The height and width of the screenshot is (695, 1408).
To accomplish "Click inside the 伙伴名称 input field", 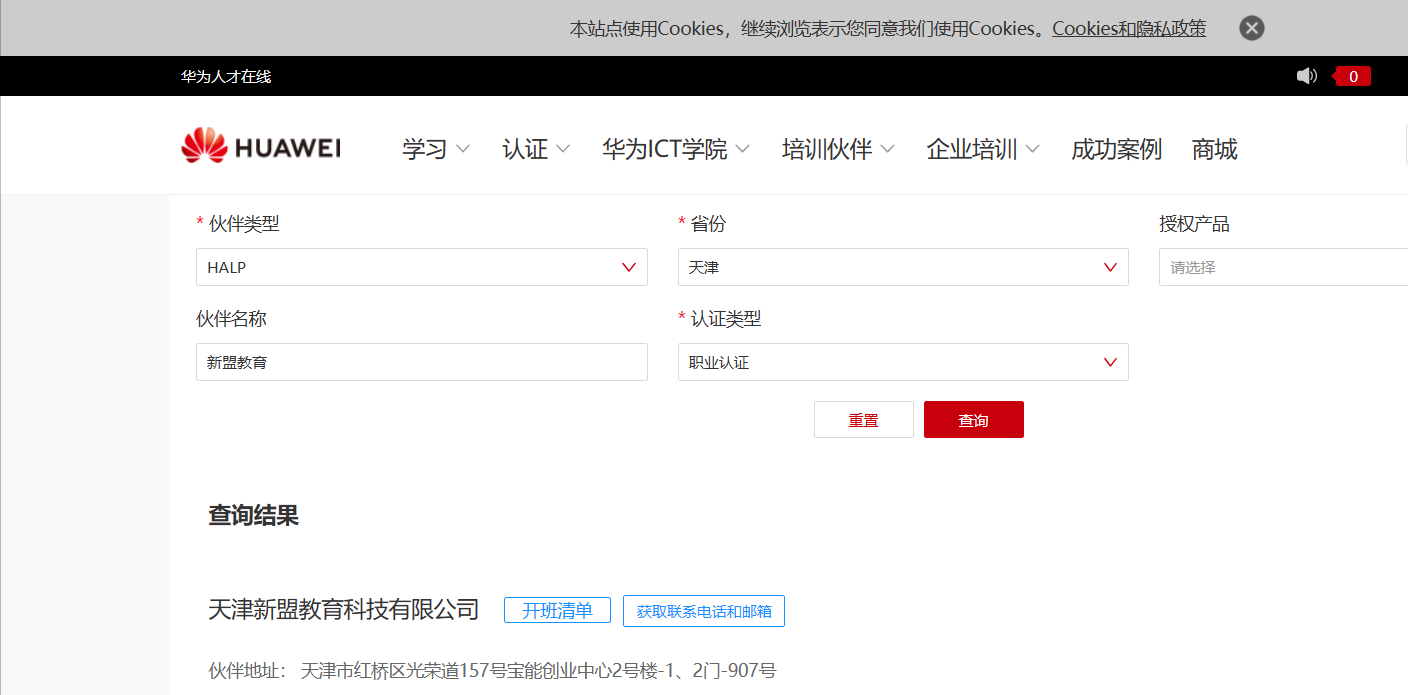I will pyautogui.click(x=421, y=361).
